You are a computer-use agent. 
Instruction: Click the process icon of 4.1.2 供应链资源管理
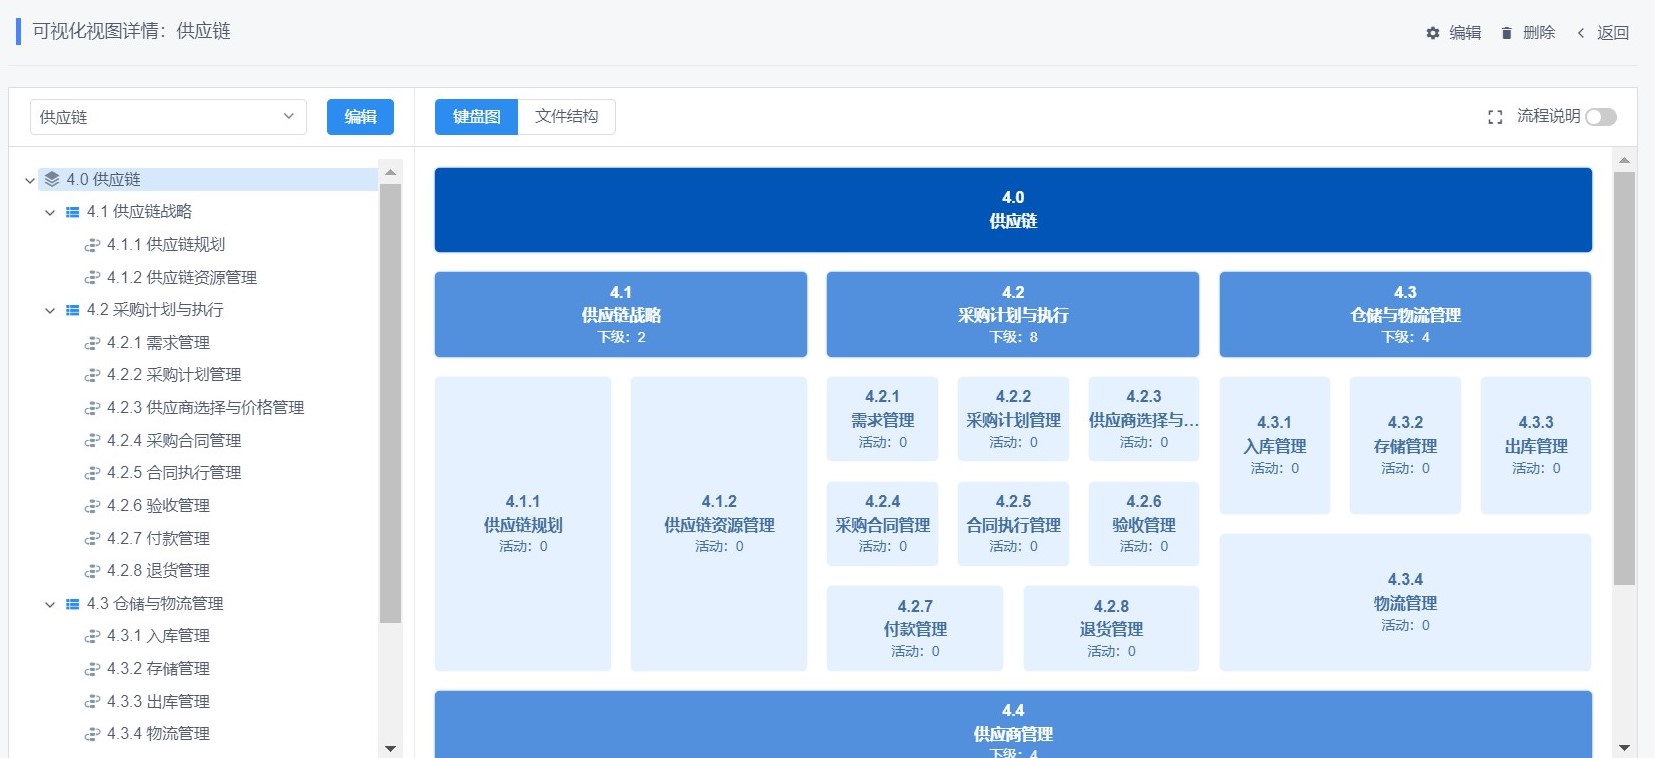point(92,278)
